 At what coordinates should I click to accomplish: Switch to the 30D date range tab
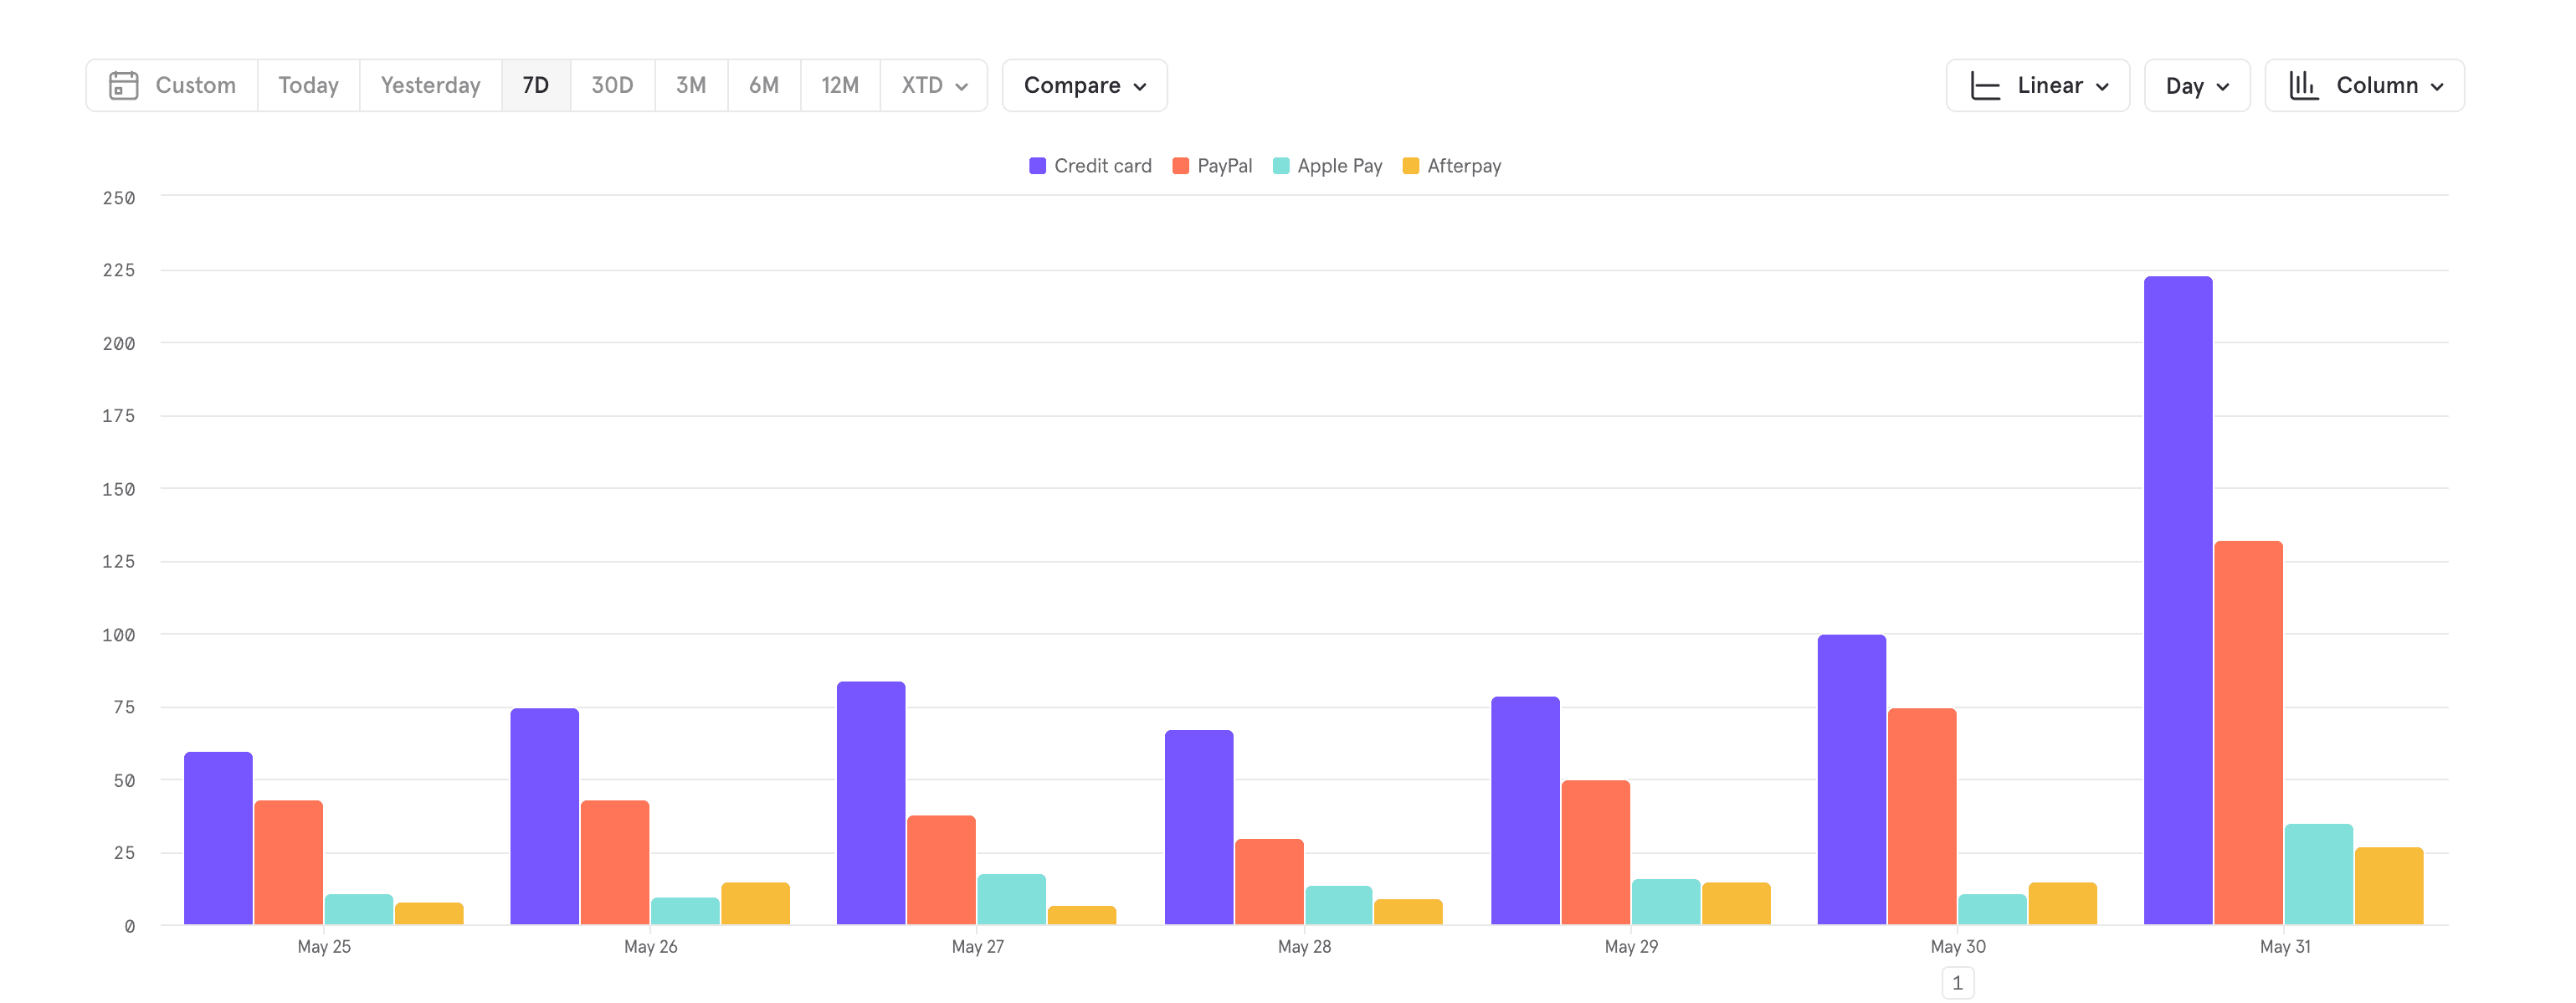coord(611,85)
